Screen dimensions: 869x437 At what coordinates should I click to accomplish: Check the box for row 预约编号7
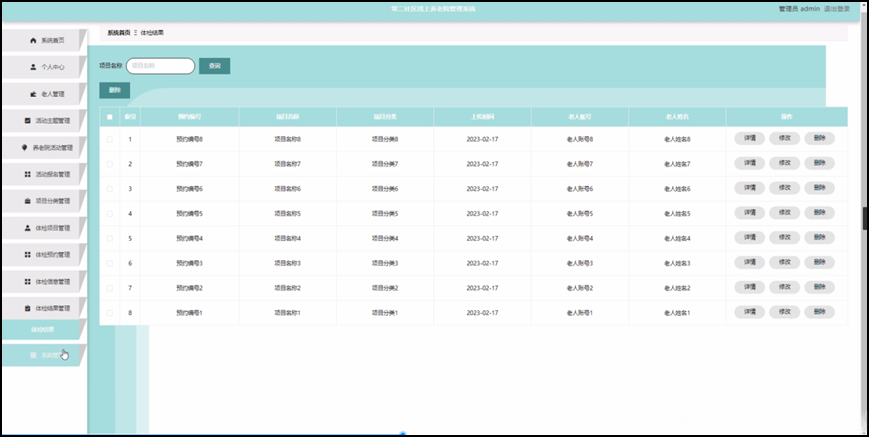110,164
